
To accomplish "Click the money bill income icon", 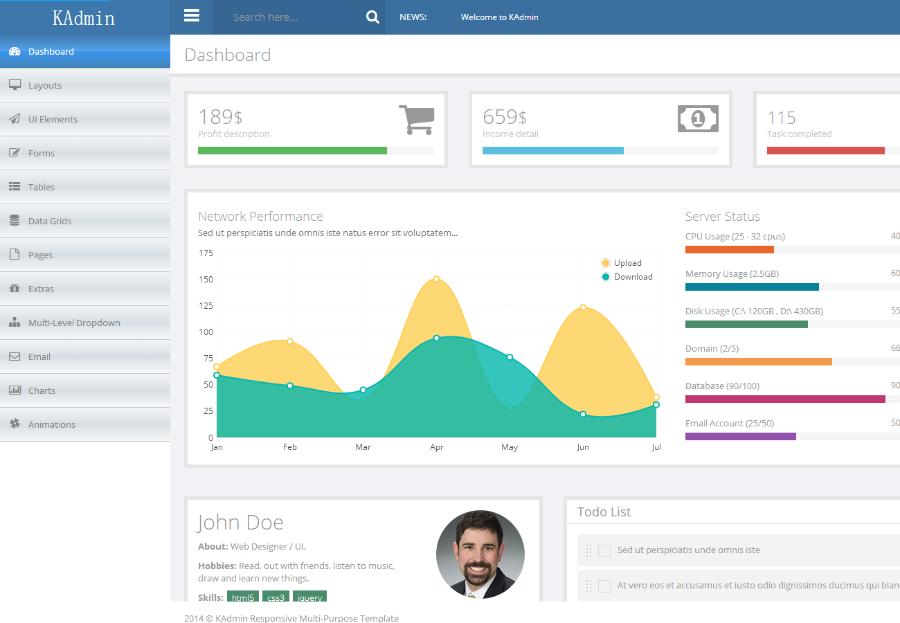I will [698, 118].
